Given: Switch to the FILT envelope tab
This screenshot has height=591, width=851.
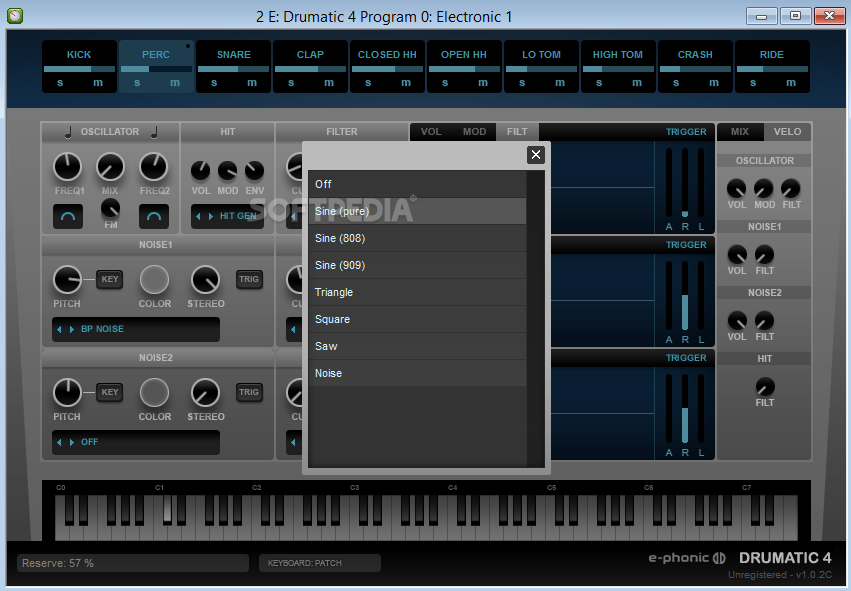Looking at the screenshot, I should [x=517, y=131].
